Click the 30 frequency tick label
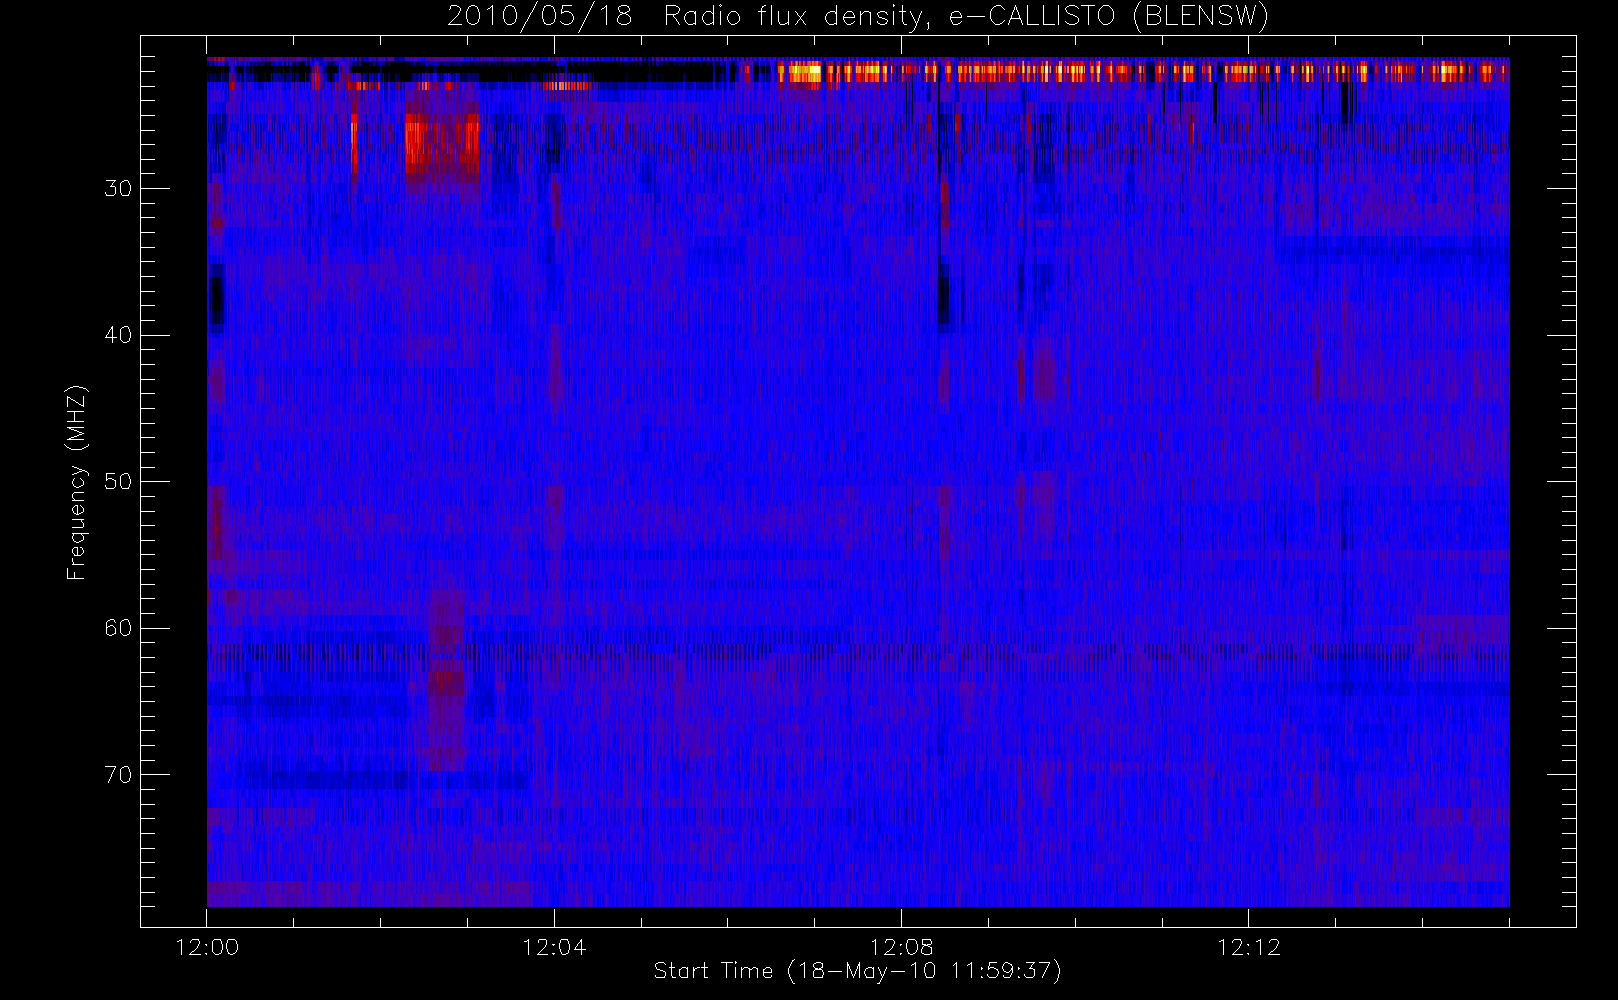 point(118,189)
